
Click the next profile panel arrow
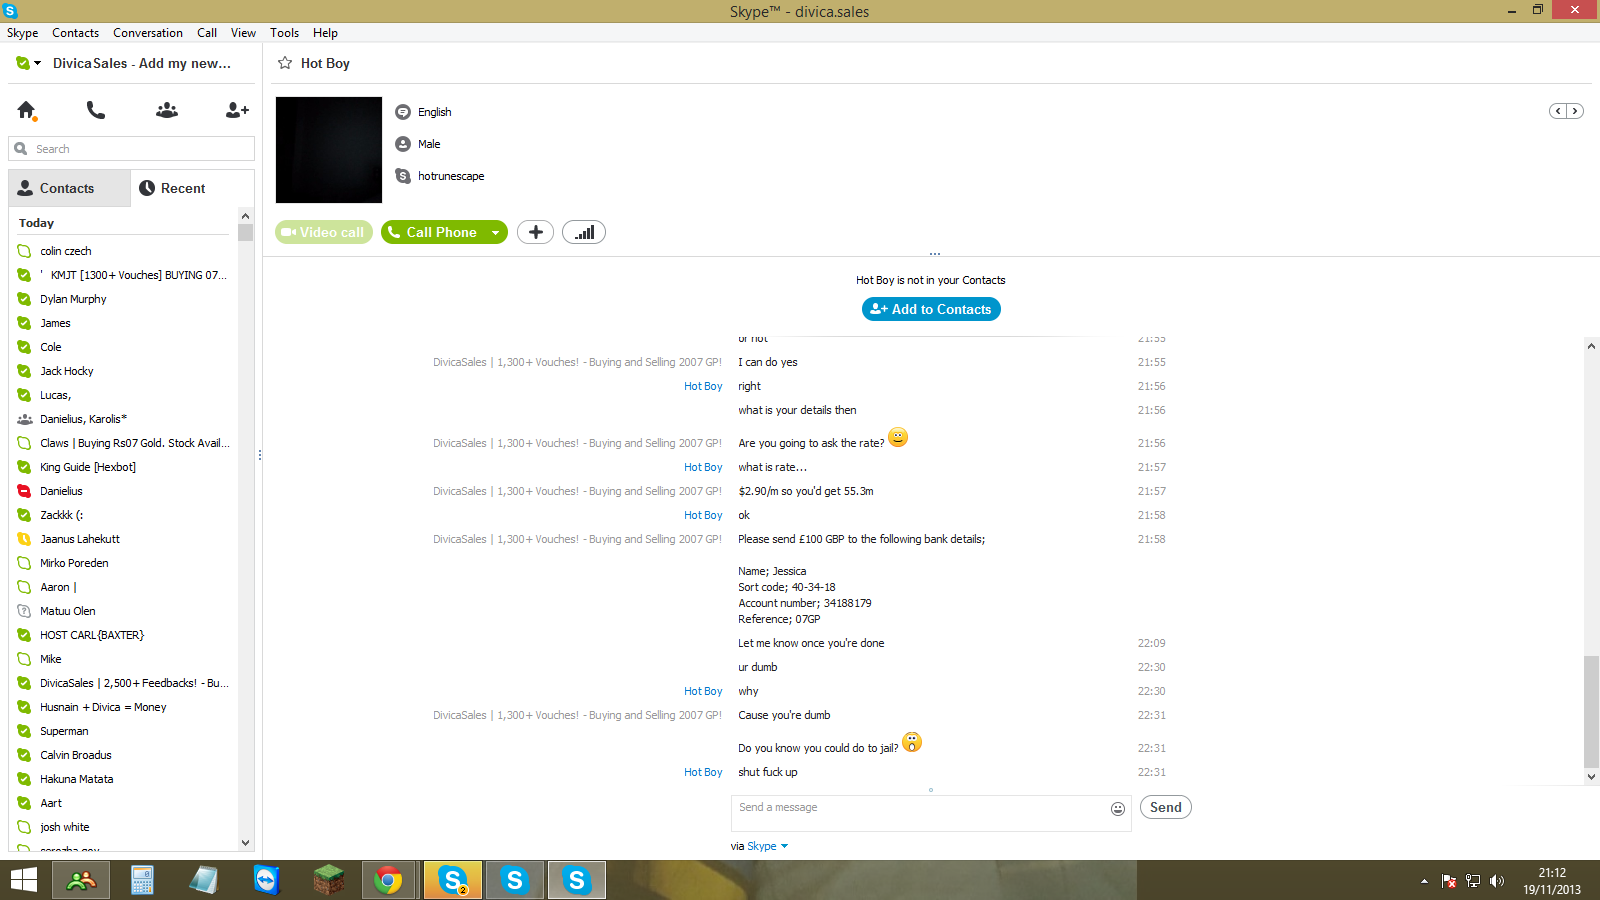tap(1575, 111)
